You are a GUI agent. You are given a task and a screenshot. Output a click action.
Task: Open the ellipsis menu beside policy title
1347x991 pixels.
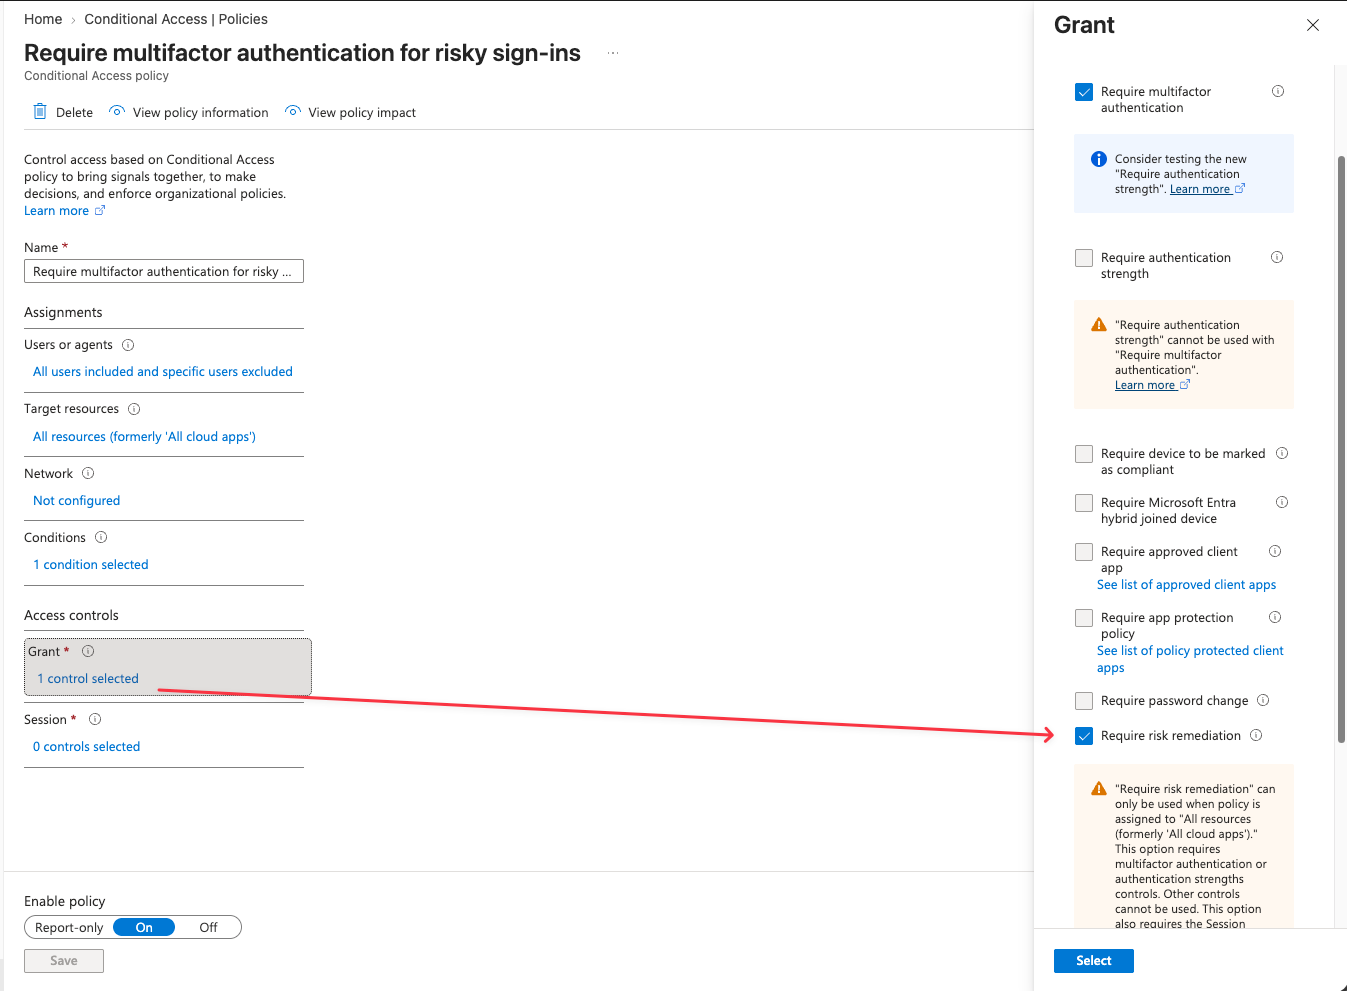[x=613, y=53]
